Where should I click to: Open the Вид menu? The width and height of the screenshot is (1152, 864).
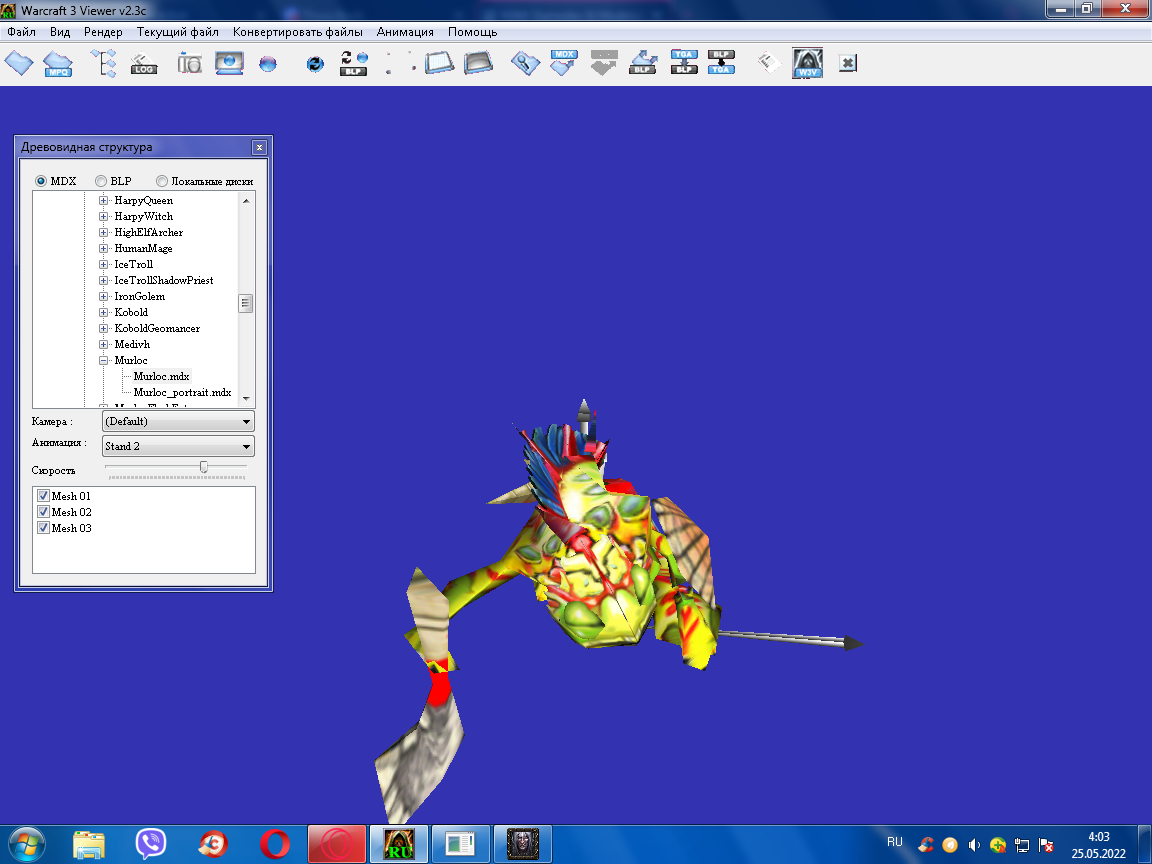[60, 32]
